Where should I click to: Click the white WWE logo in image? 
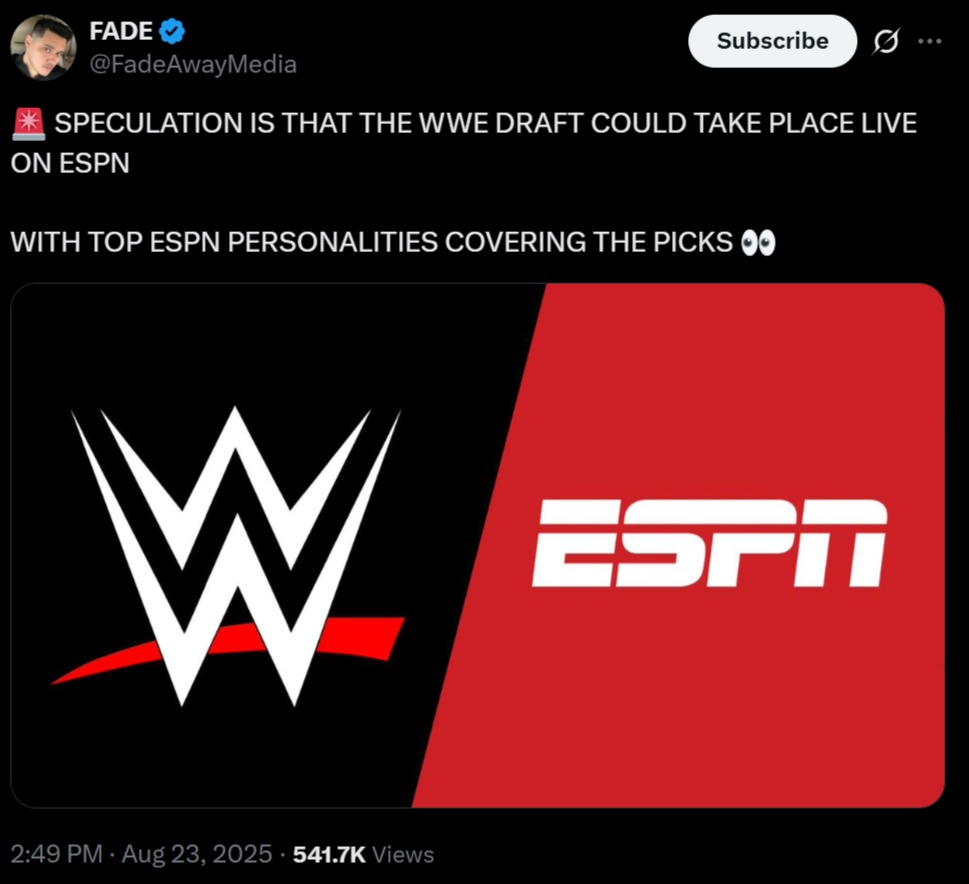click(x=235, y=555)
